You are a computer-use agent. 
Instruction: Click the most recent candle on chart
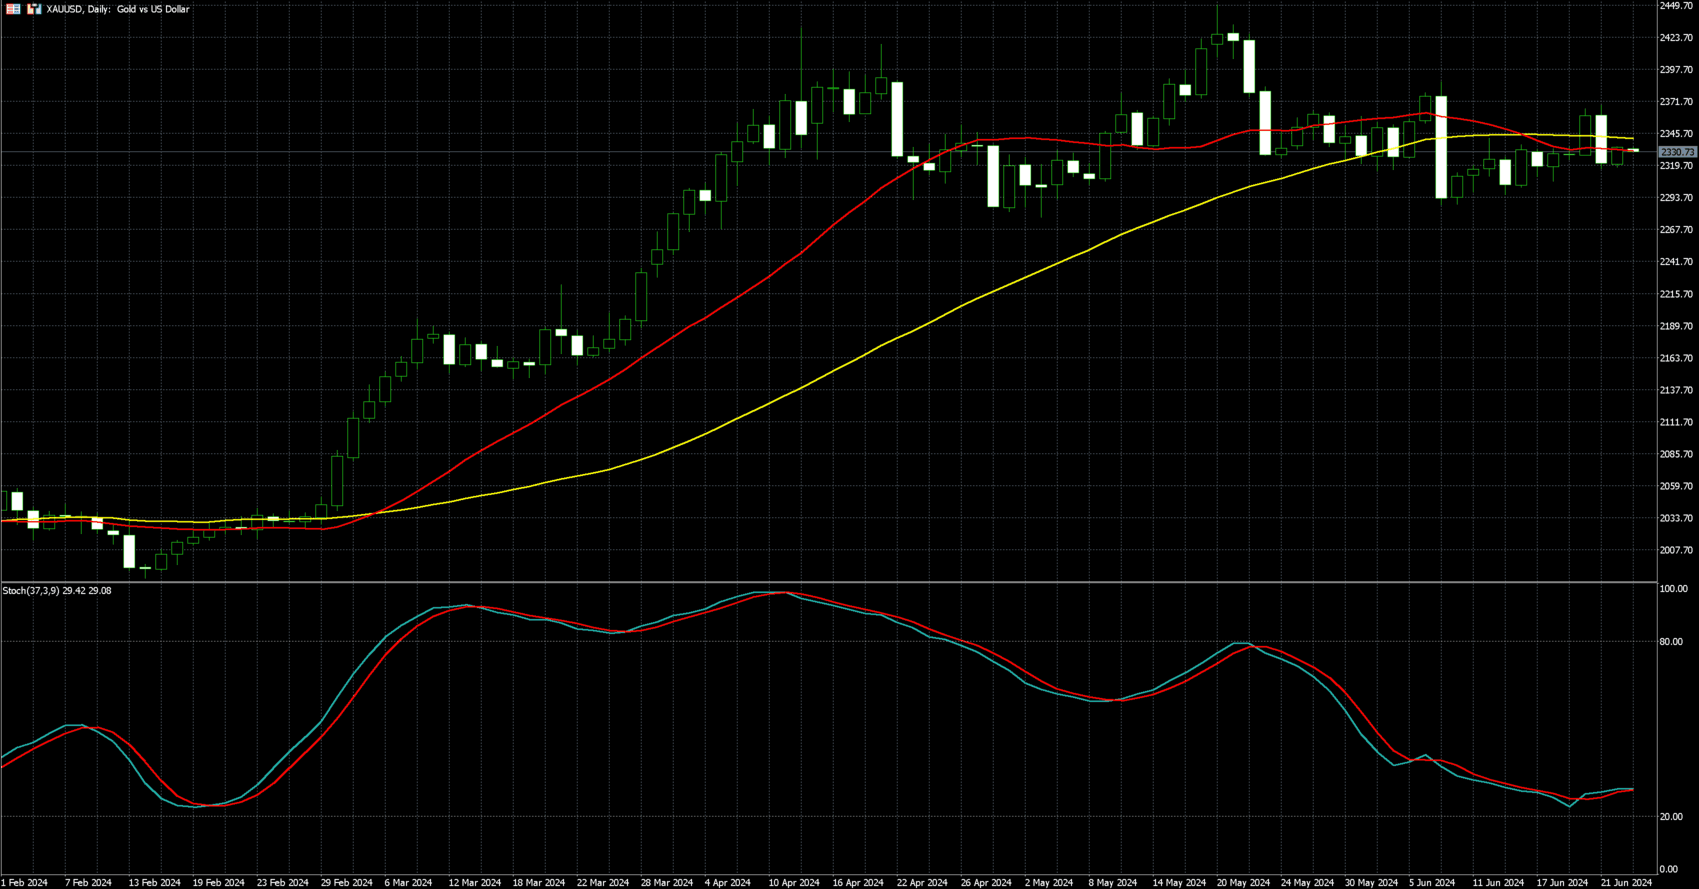pyautogui.click(x=1632, y=151)
